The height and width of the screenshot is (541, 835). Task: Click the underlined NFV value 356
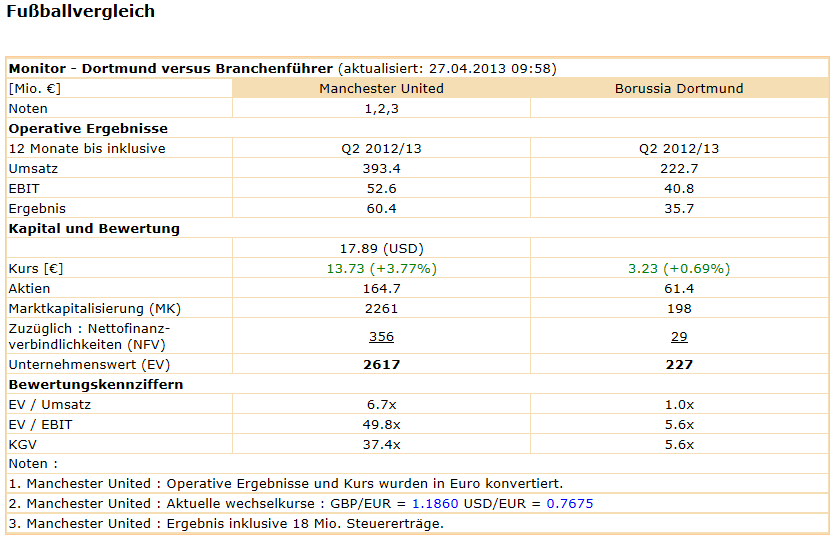(x=381, y=337)
